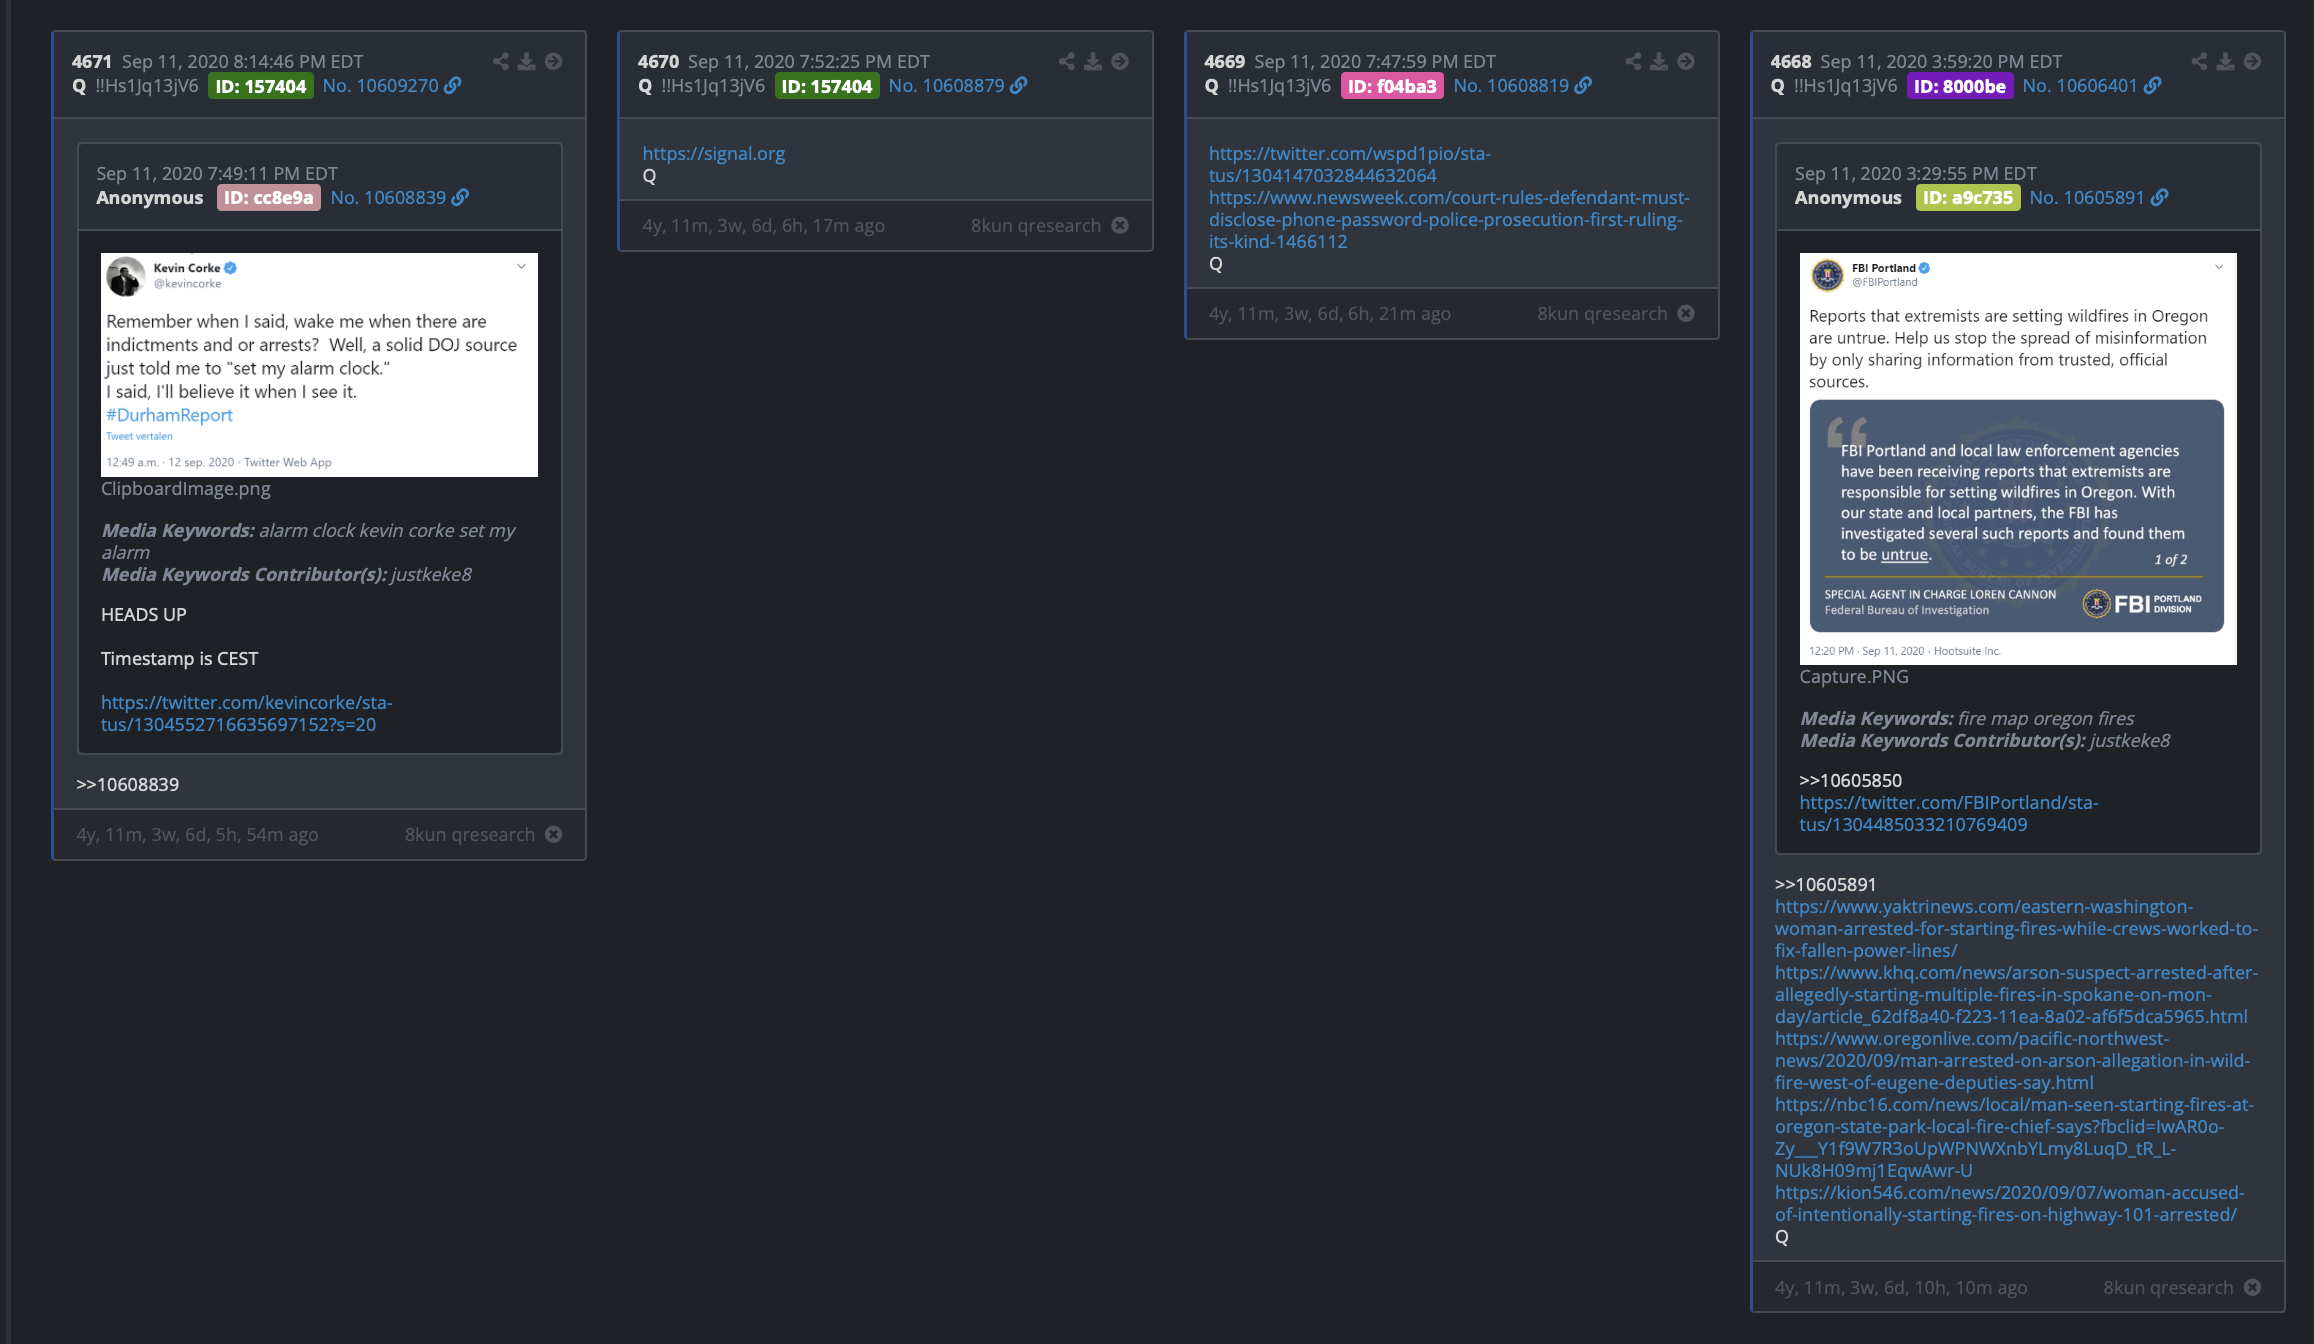
Task: Click link icon next to No. 10606401
Action: pyautogui.click(x=2153, y=86)
